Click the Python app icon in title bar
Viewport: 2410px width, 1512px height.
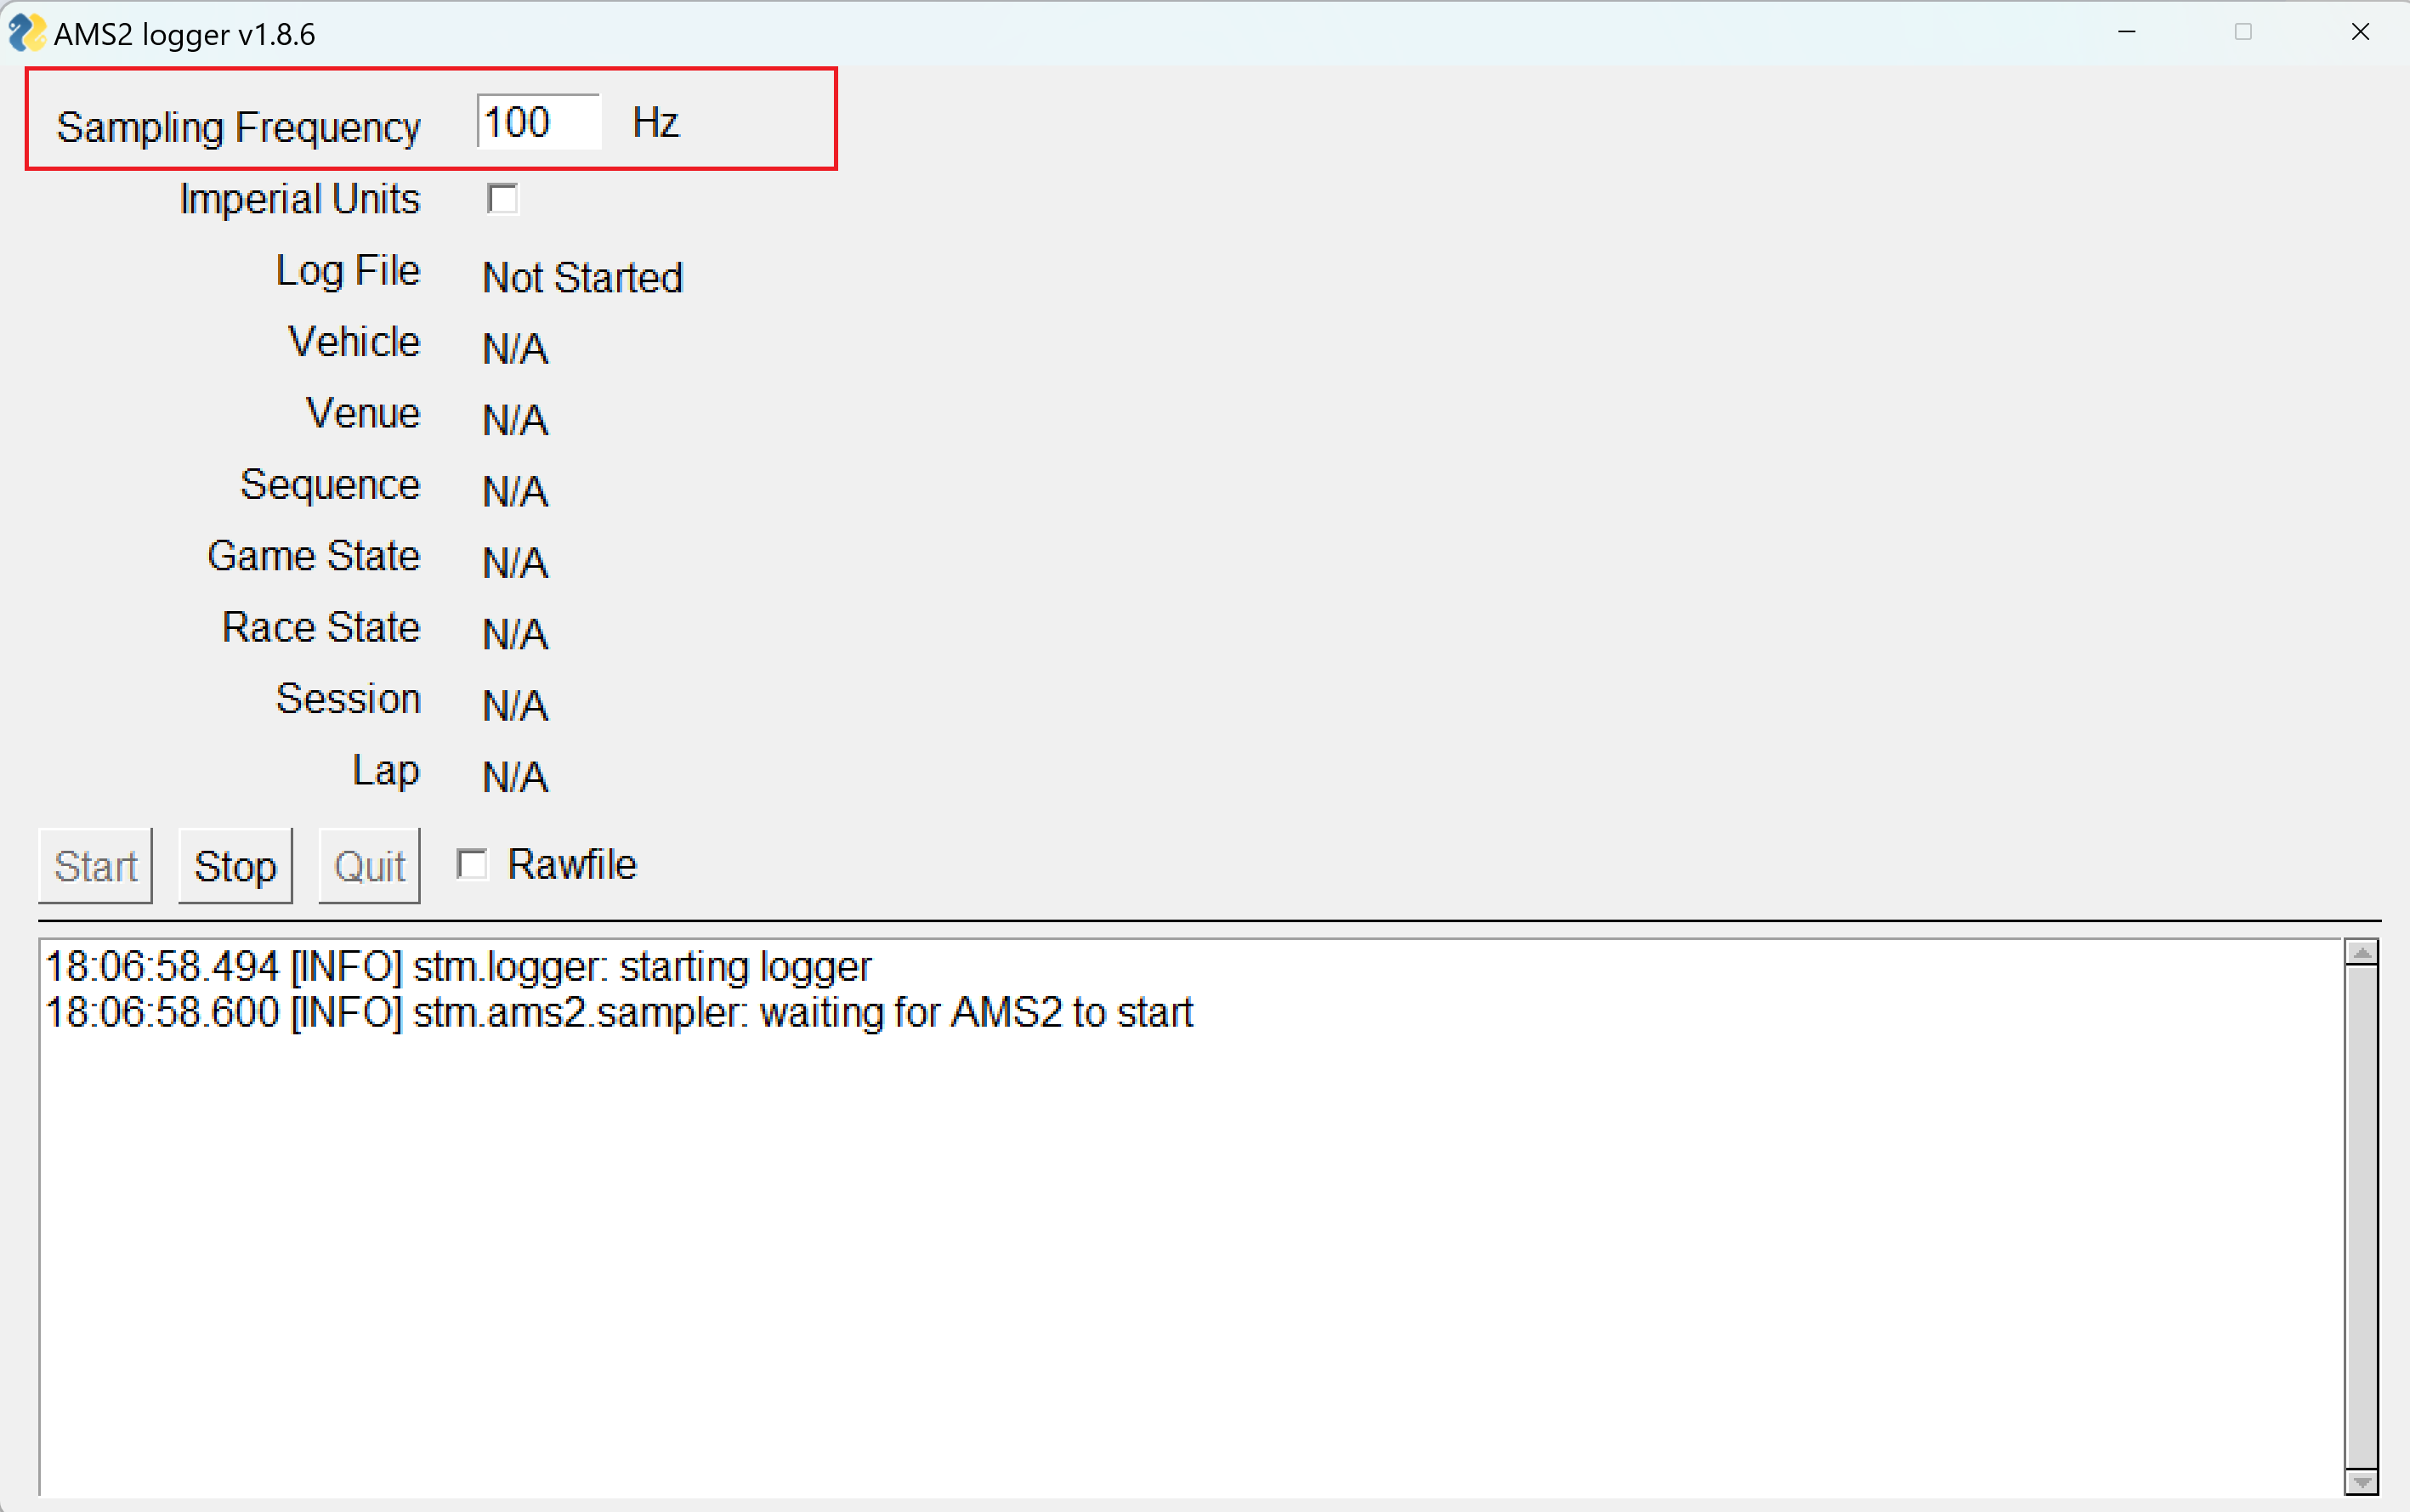click(27, 33)
